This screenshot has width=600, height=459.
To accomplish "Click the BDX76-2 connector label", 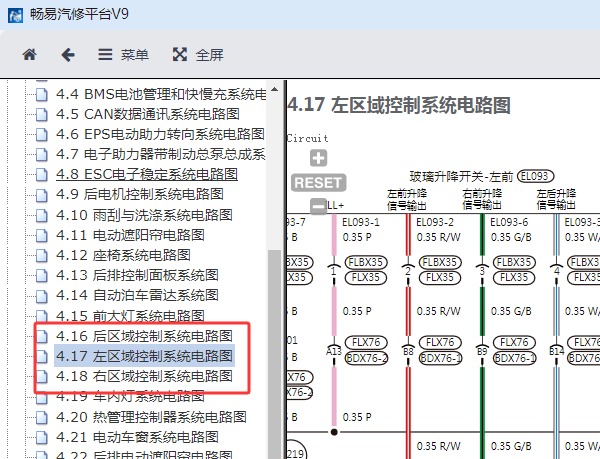I will [x=366, y=358].
